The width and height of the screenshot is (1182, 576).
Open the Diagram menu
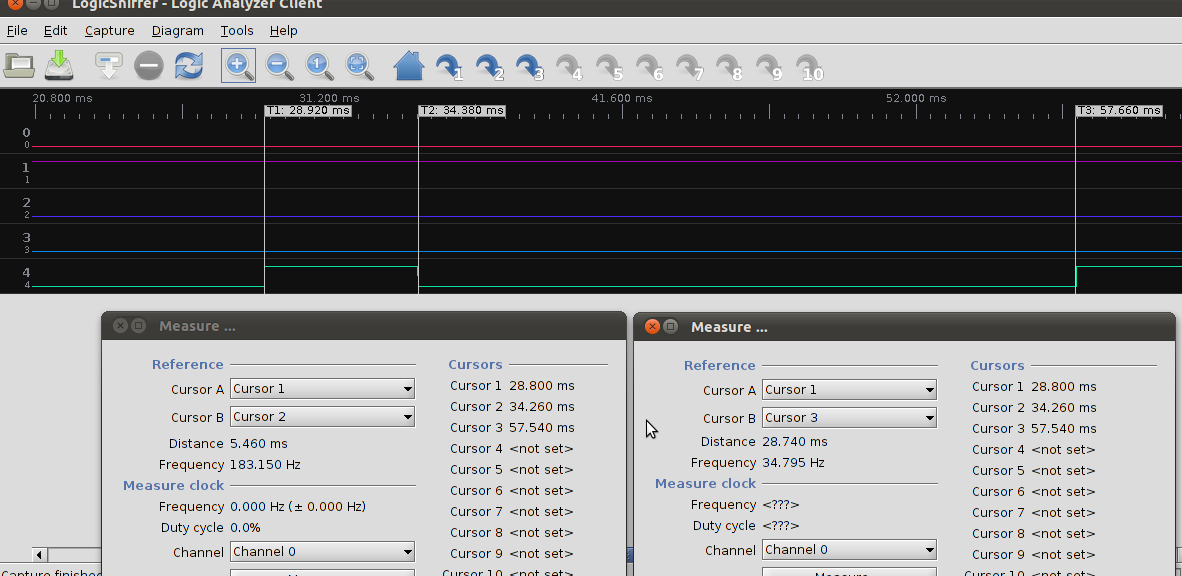pos(177,30)
